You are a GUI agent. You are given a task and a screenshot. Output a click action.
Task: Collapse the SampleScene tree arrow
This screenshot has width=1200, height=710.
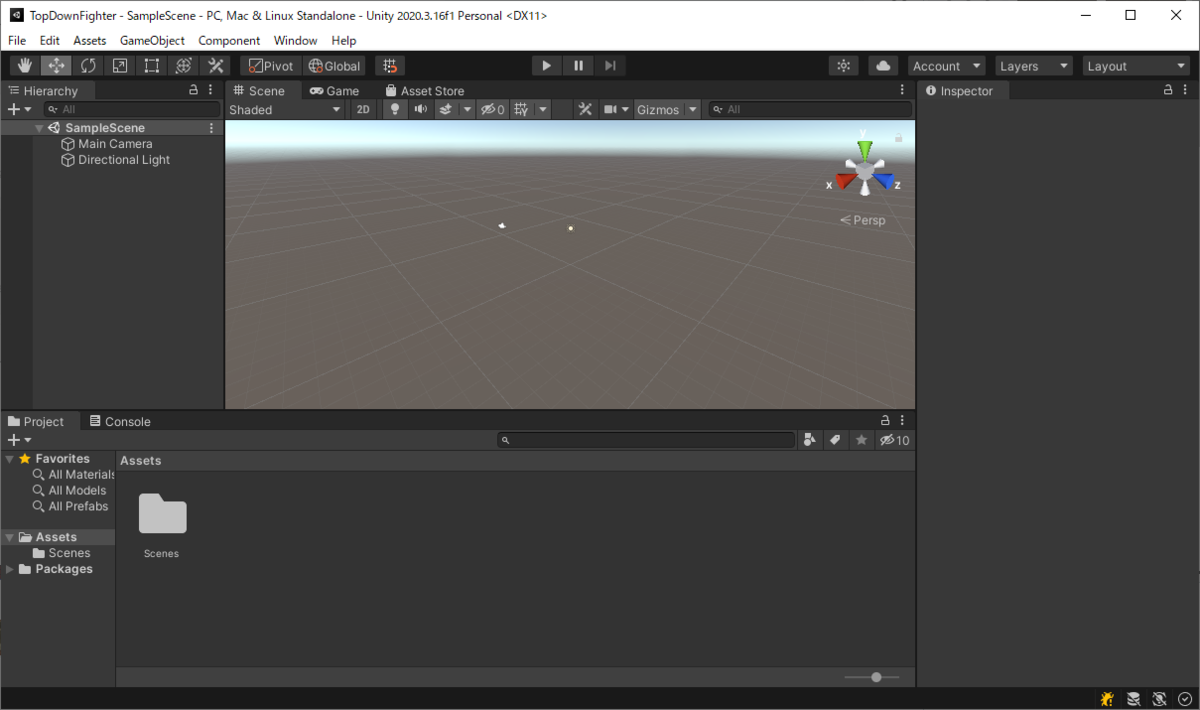pyautogui.click(x=39, y=128)
